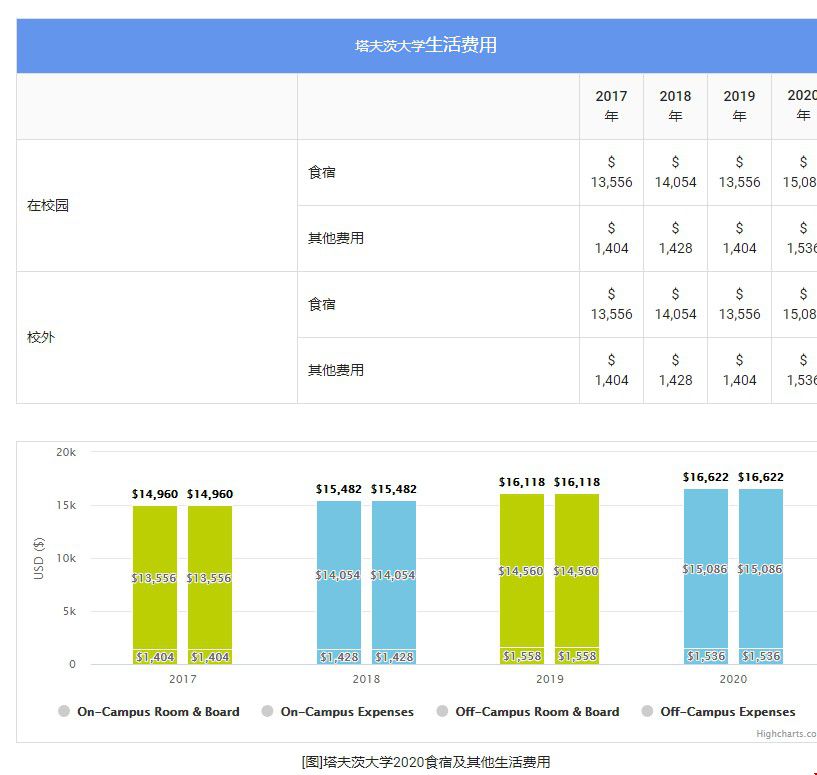The height and width of the screenshot is (775, 817).
Task: Click the left 2017 bar's $13,556 segment
Action: pyautogui.click(x=155, y=577)
